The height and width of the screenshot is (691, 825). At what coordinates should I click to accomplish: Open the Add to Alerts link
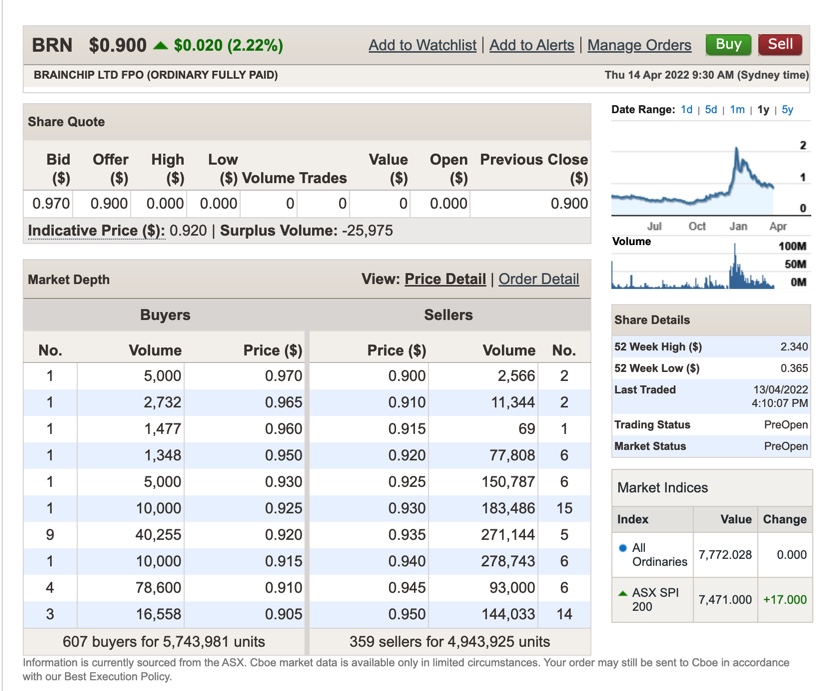click(x=531, y=45)
